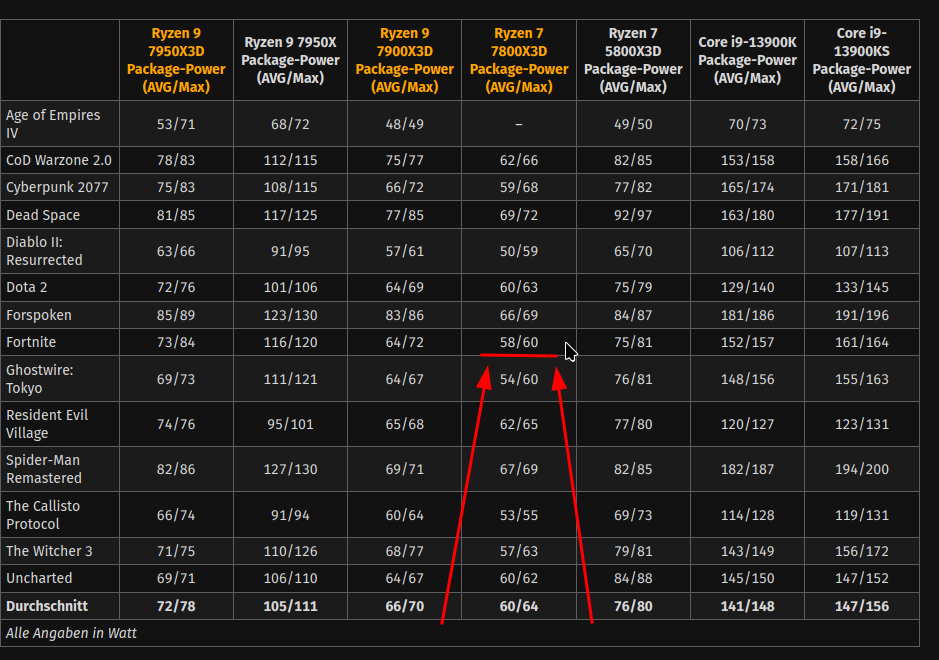This screenshot has height=660, width=939.
Task: Select the CoD Warzone 2.0 row label
Action: 59,161
